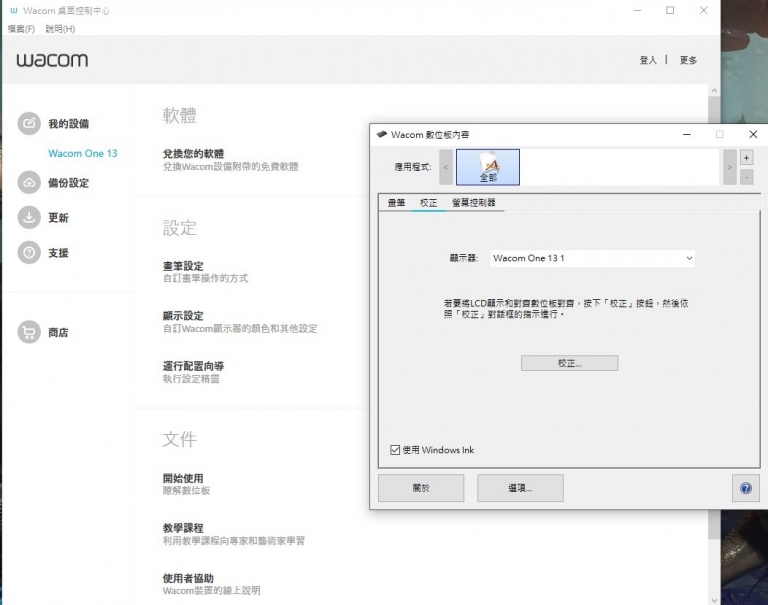Open 更多 in the header
The image size is (768, 605).
(688, 60)
